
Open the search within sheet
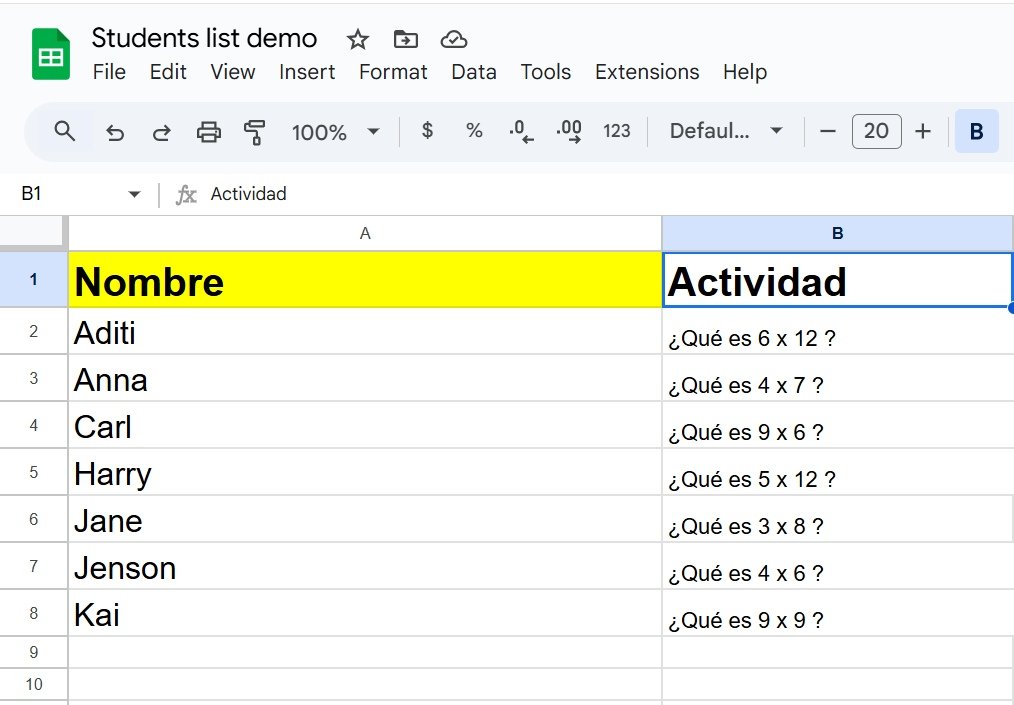click(64, 131)
